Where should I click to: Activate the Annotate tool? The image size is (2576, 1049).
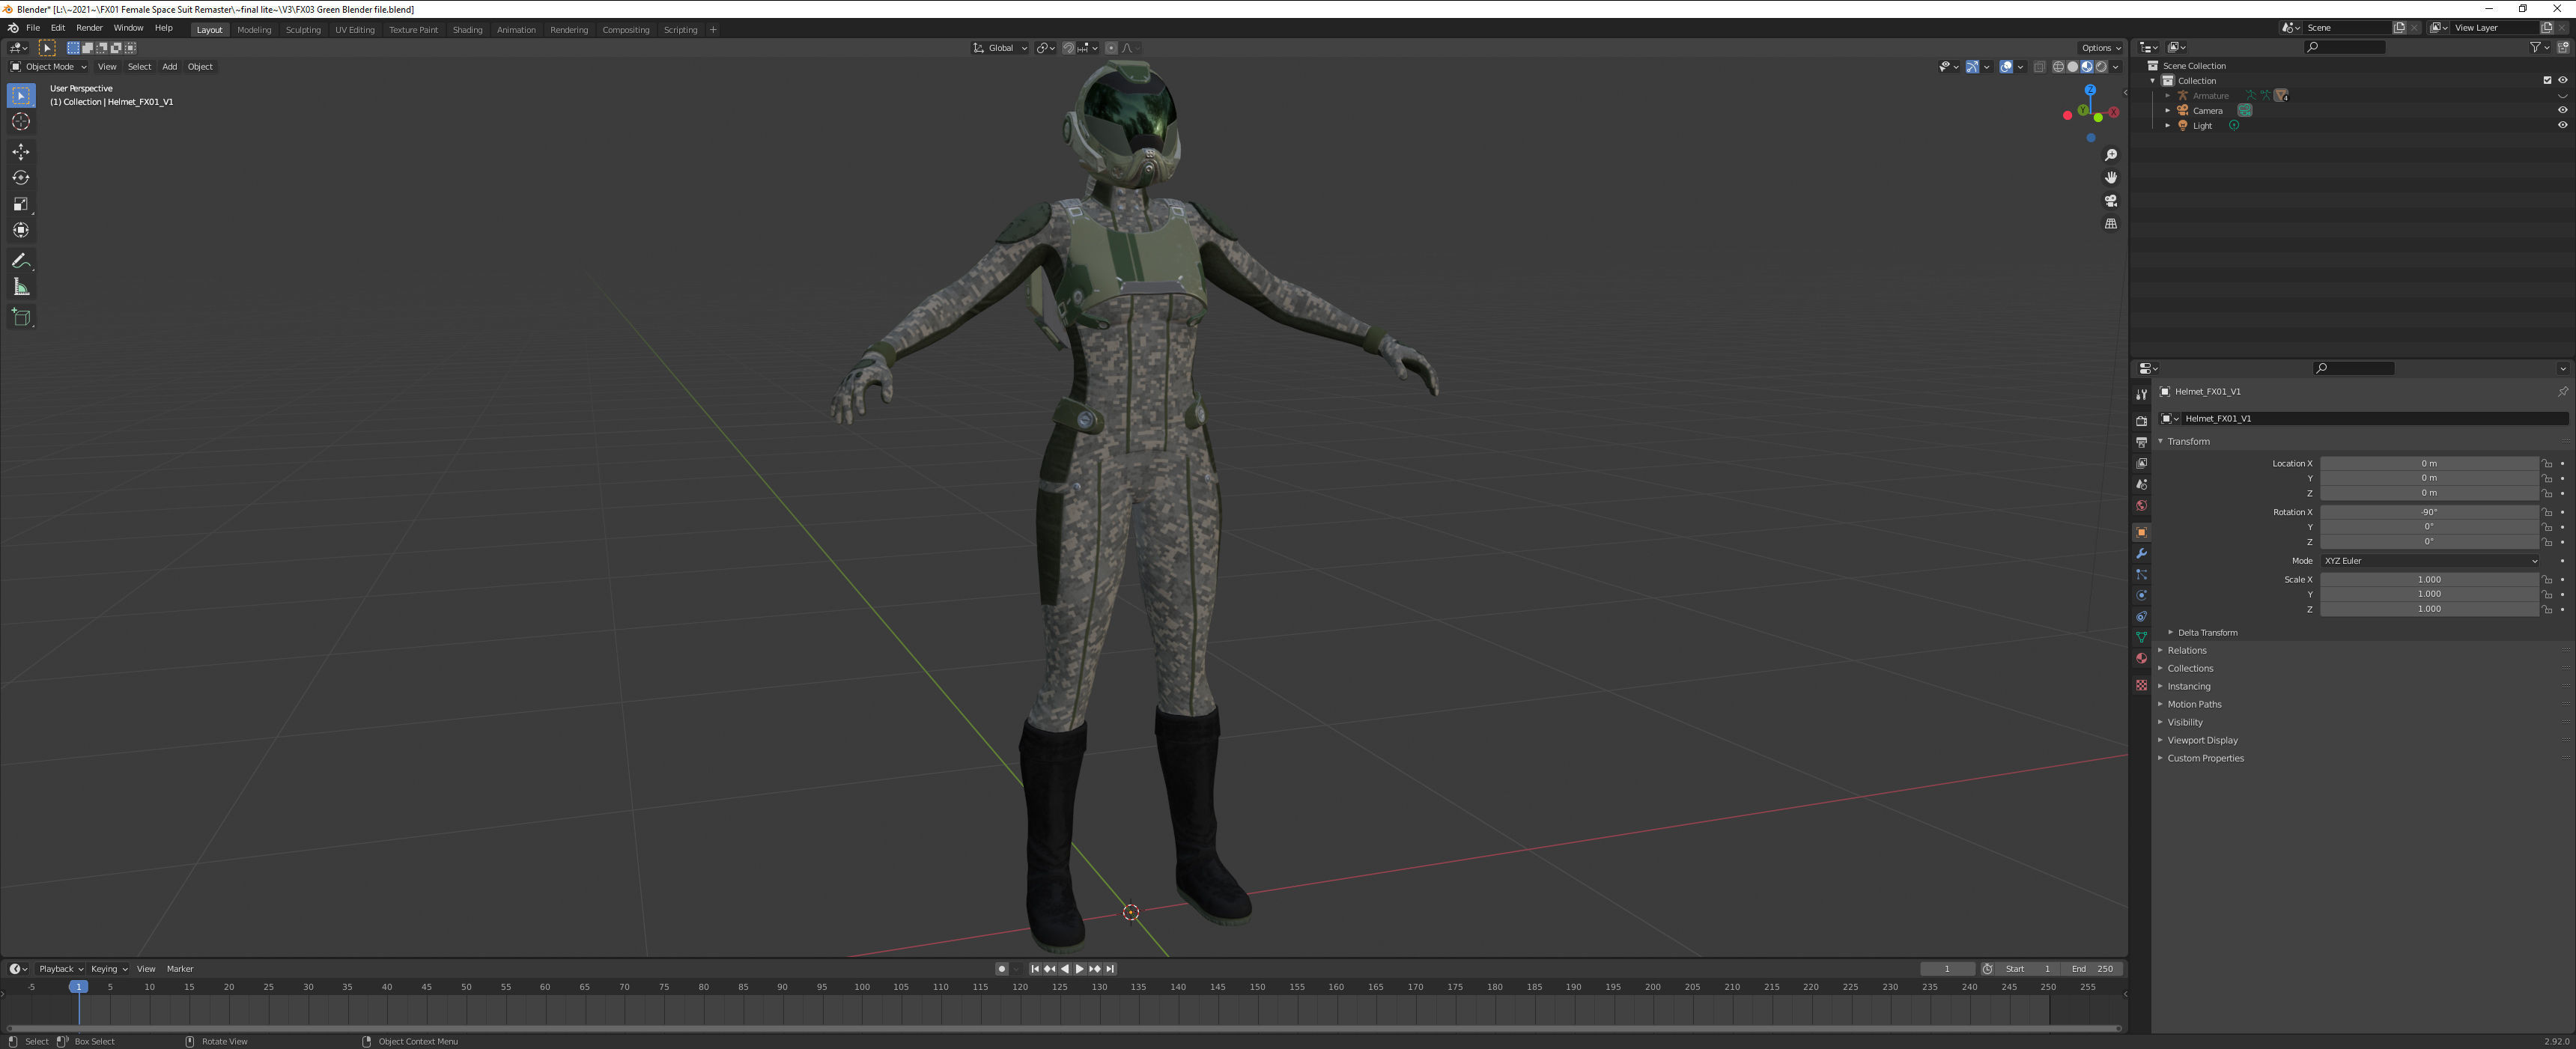(21, 261)
